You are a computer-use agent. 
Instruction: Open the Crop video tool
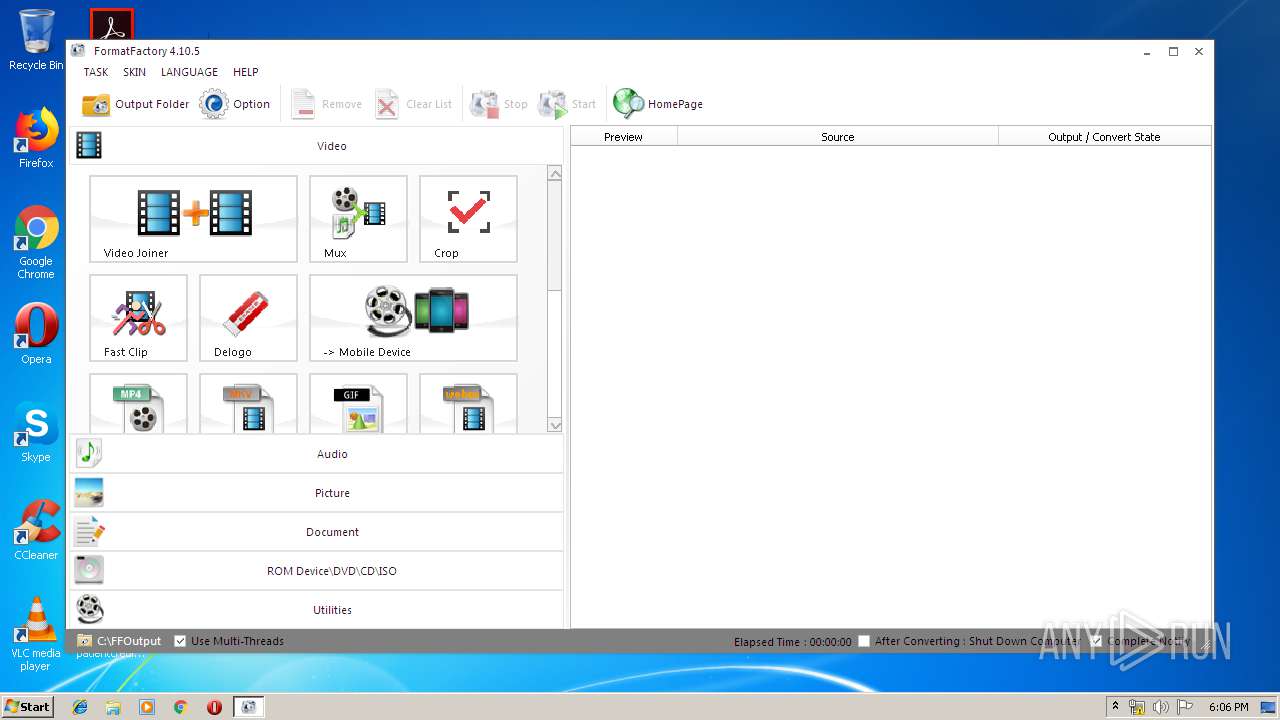click(x=468, y=219)
